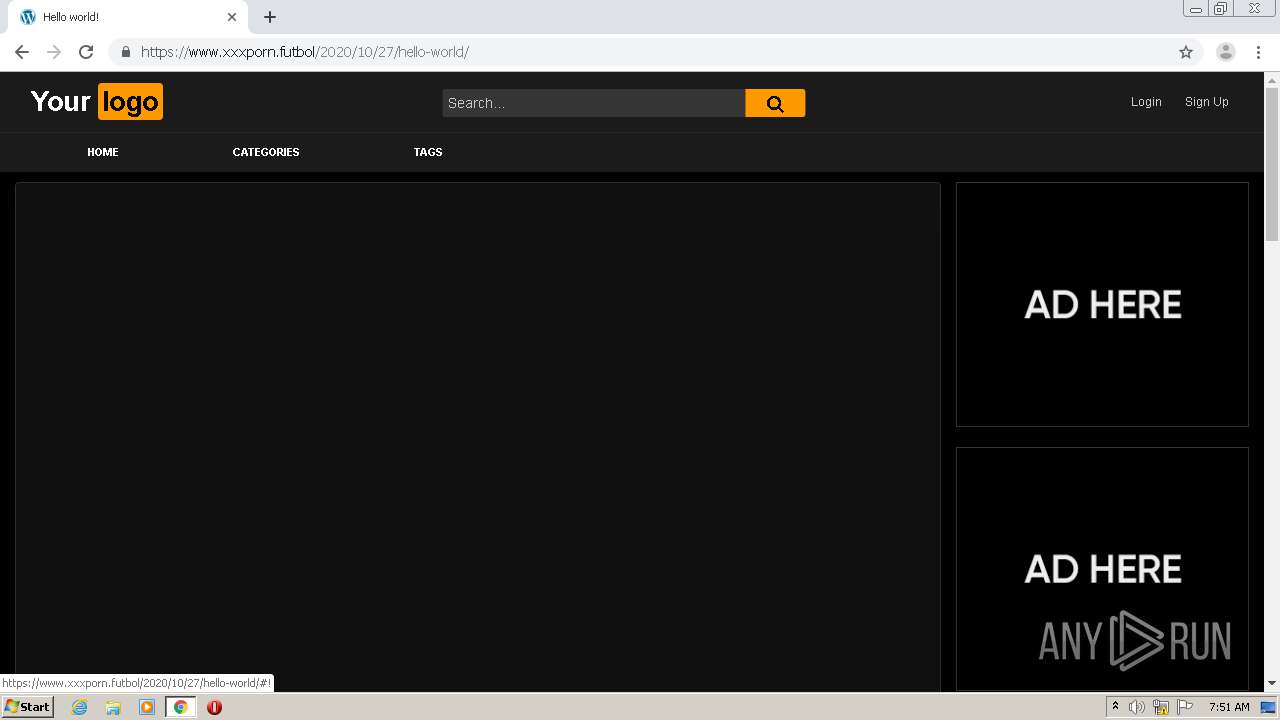The image size is (1280, 720).
Task: Bookmark this page with star icon
Action: coord(1186,52)
